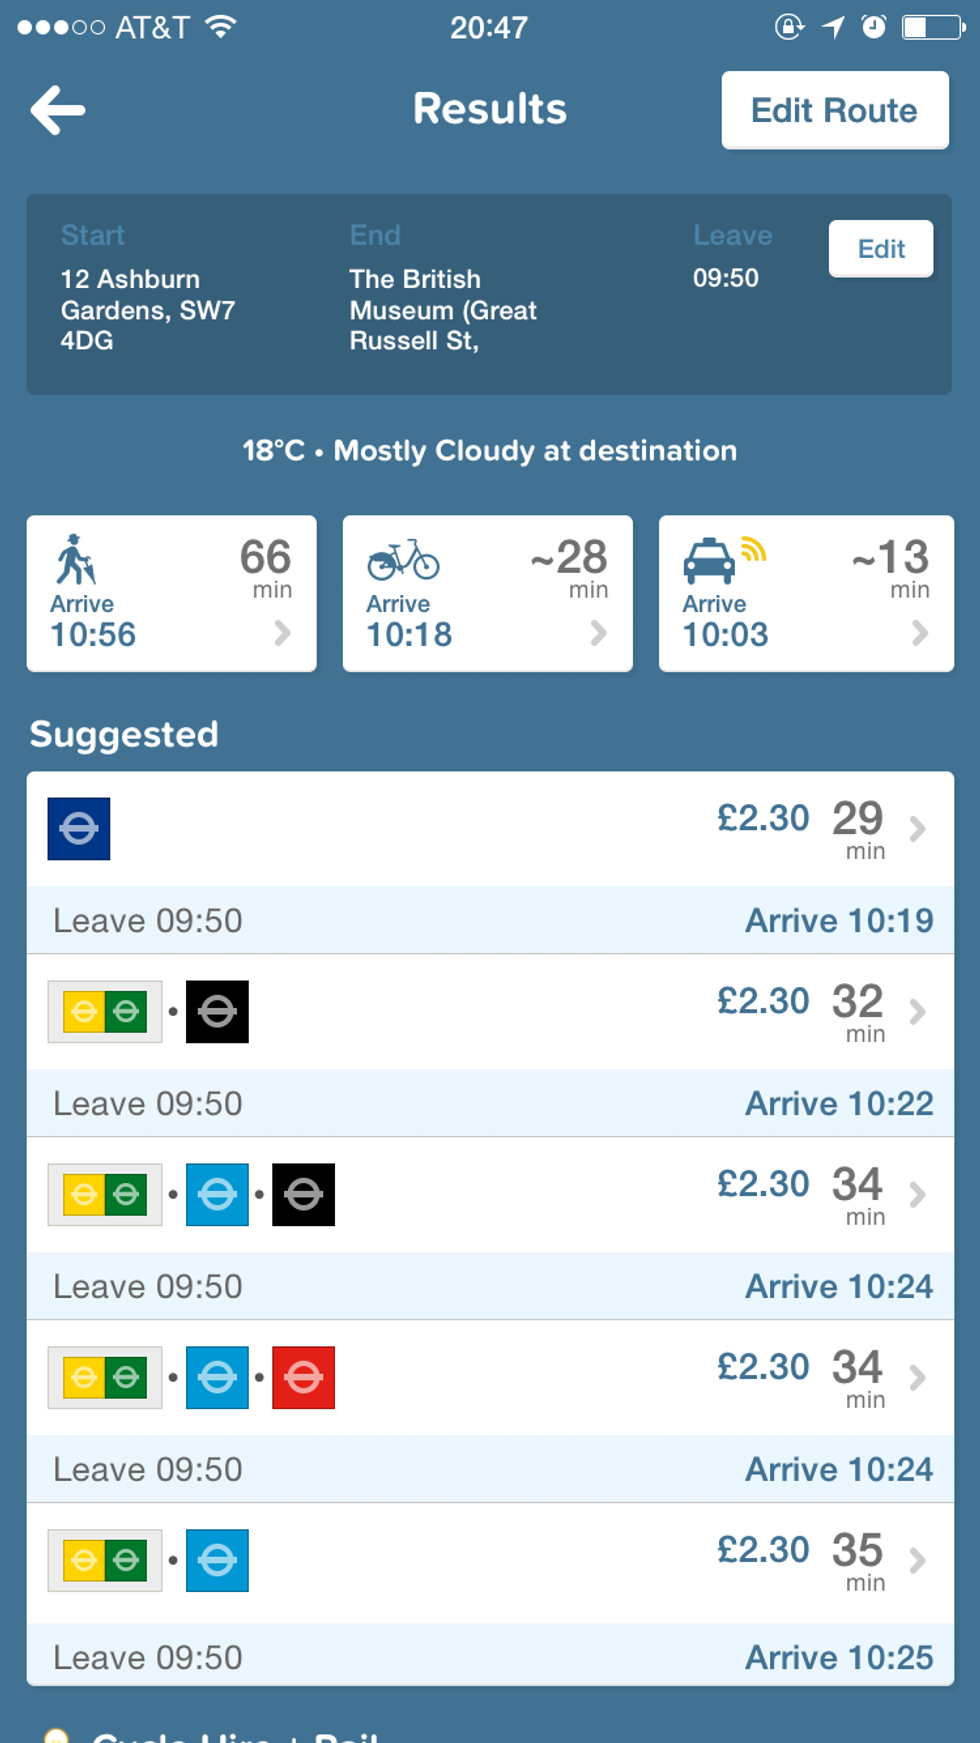Expand the ~13 min taxi option chevron
The width and height of the screenshot is (980, 1743).
(x=920, y=633)
